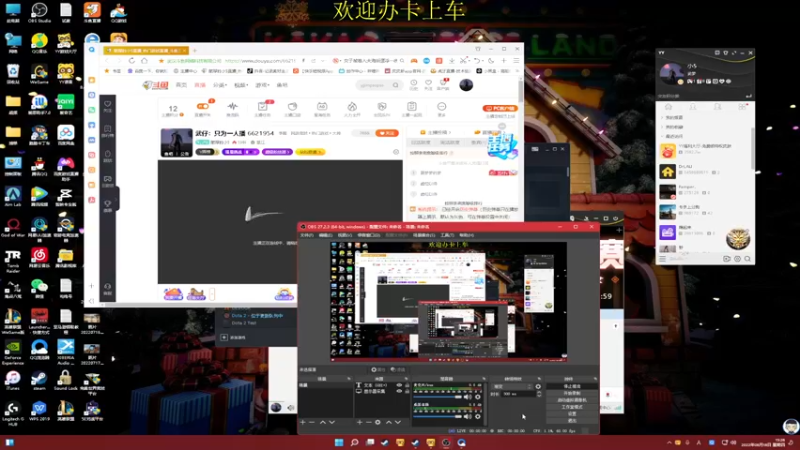Screen dimensions: 800x450
Task: Click OBS 停止推流 button
Action: pyautogui.click(x=572, y=386)
